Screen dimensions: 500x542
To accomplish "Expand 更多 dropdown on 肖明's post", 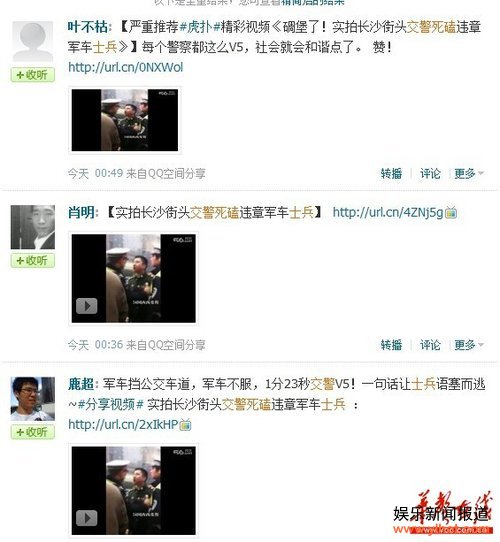I will [469, 345].
